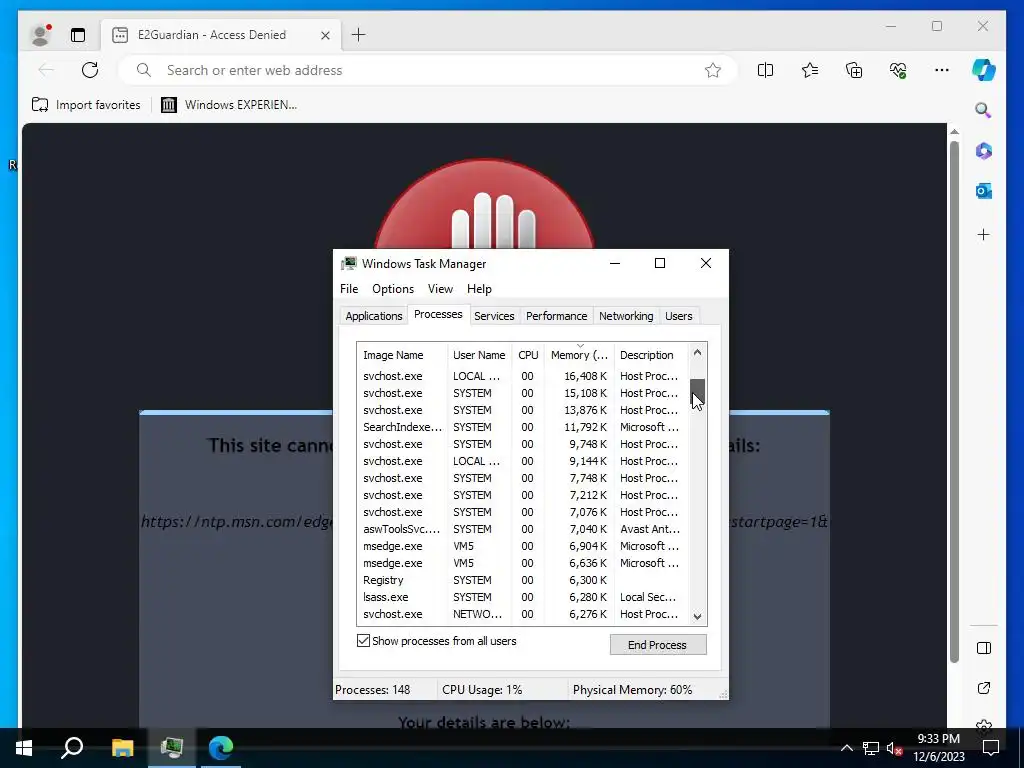Click Import favorites in bookmarks bar

pos(86,104)
